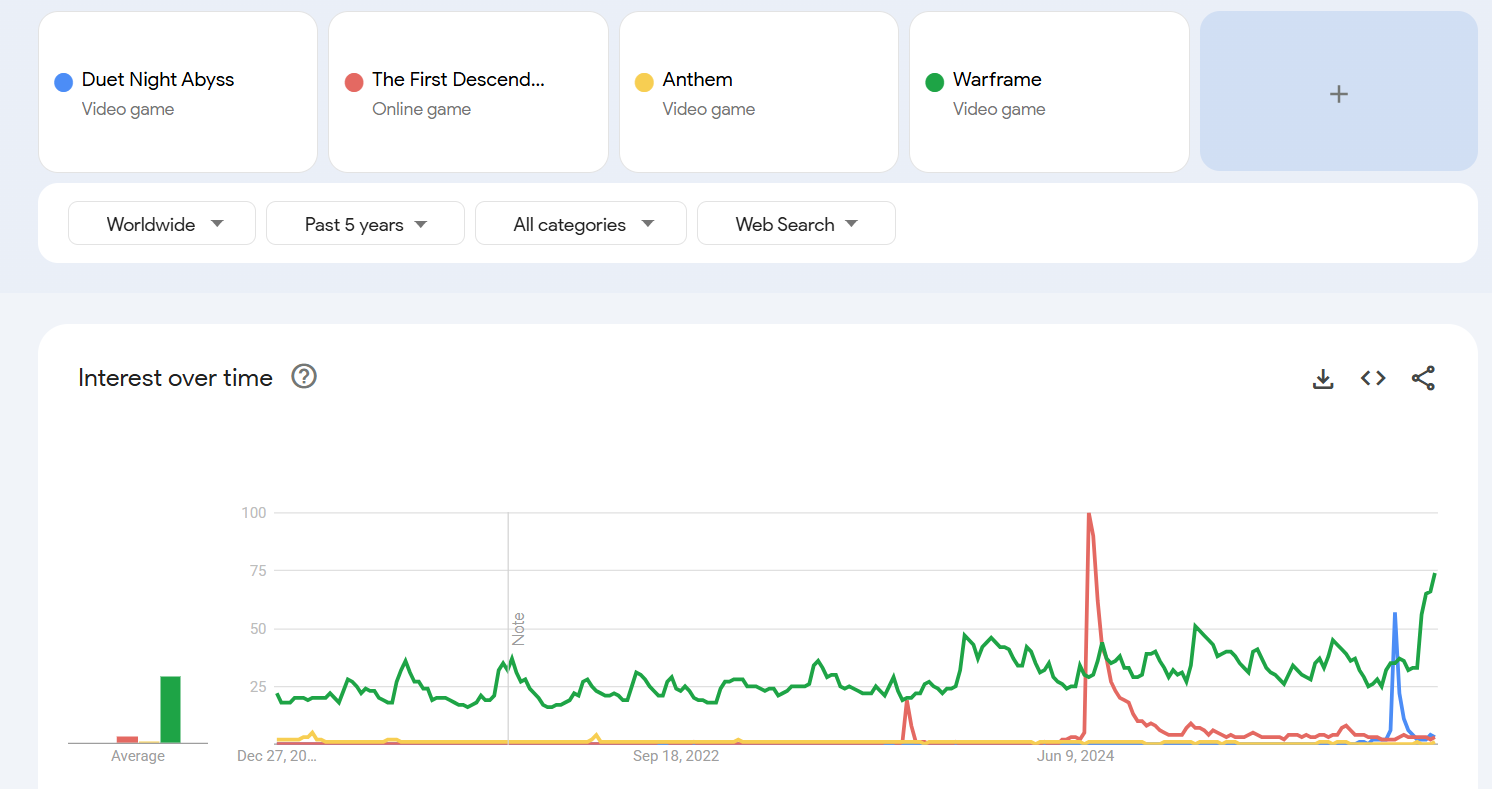Click the Interest over time heading
The height and width of the screenshot is (789, 1492).
click(x=175, y=378)
